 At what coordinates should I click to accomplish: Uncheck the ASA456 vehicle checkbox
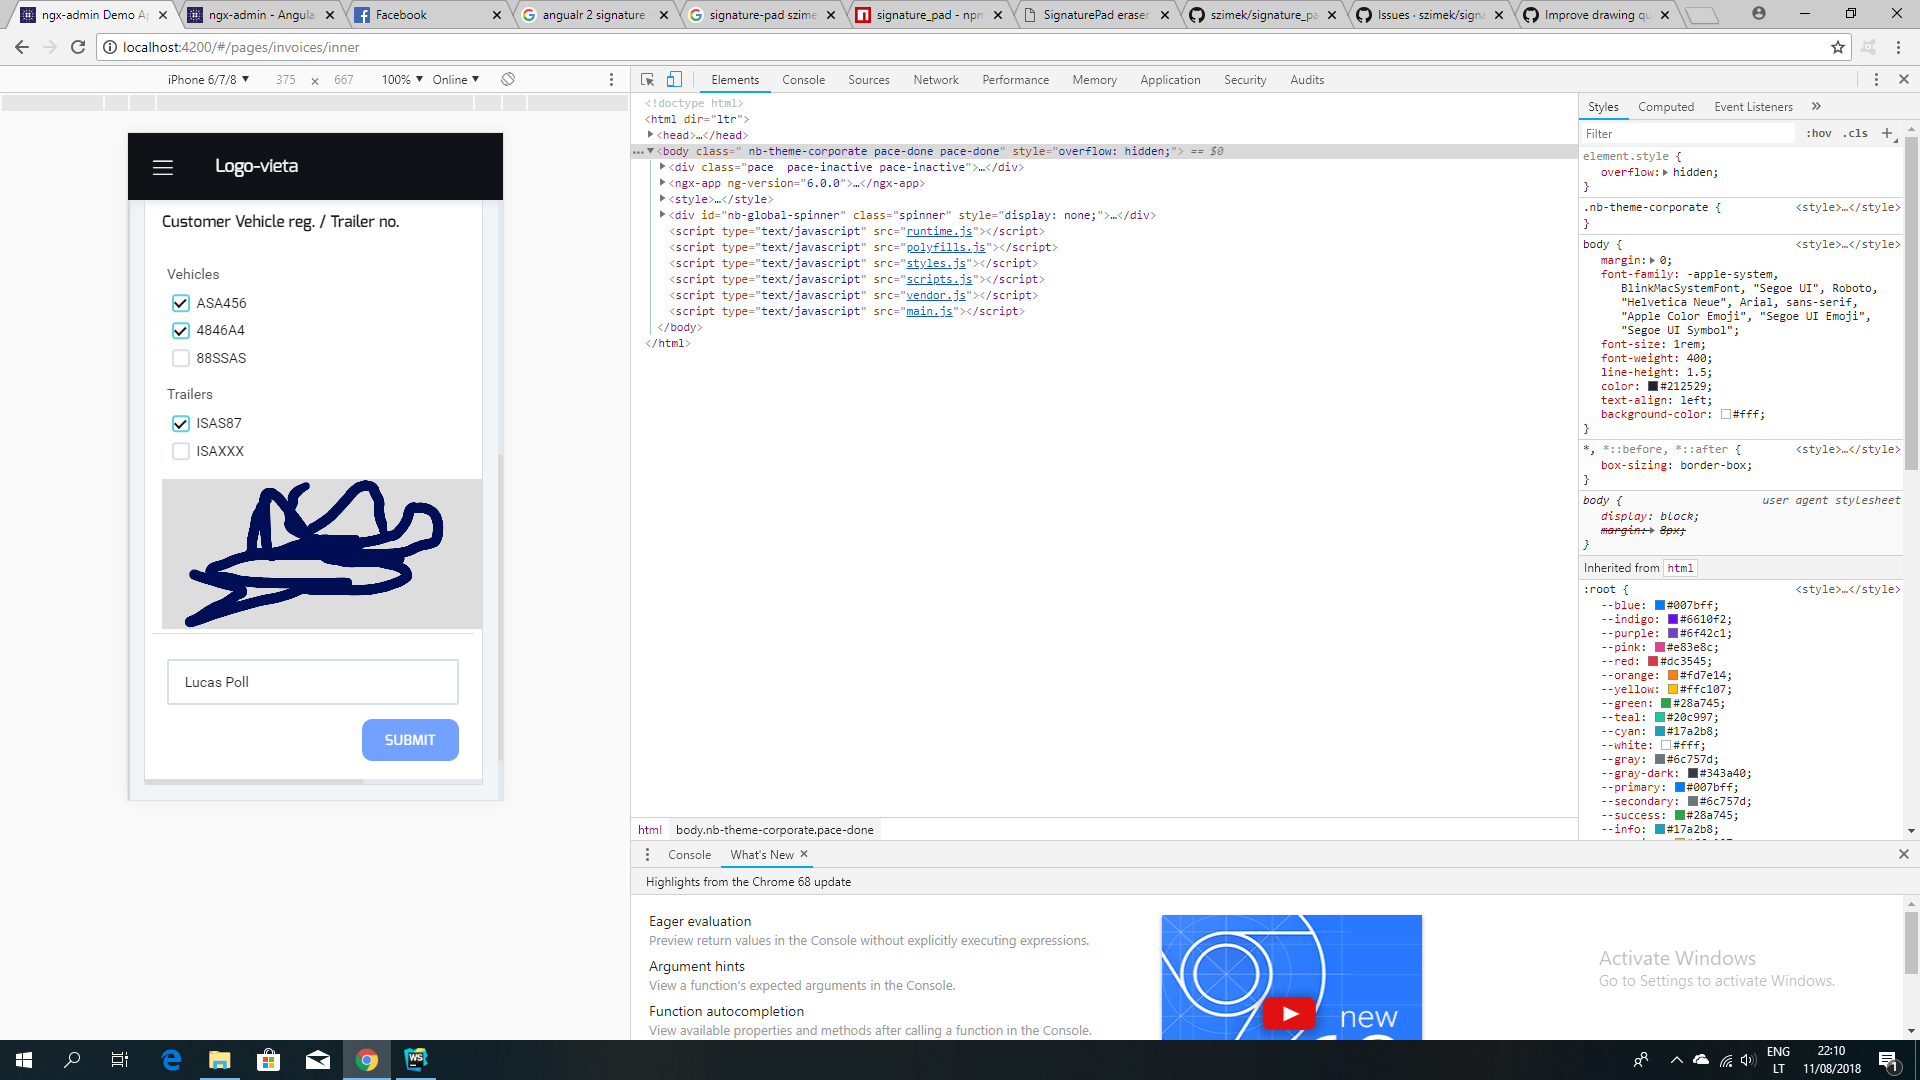(x=181, y=303)
